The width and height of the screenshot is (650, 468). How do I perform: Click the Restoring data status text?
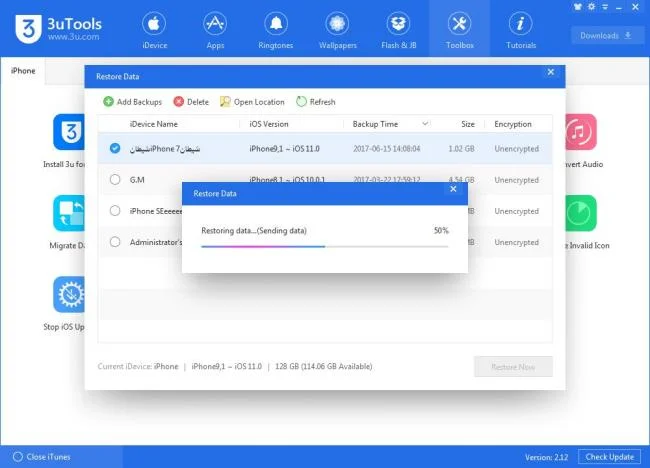254,231
